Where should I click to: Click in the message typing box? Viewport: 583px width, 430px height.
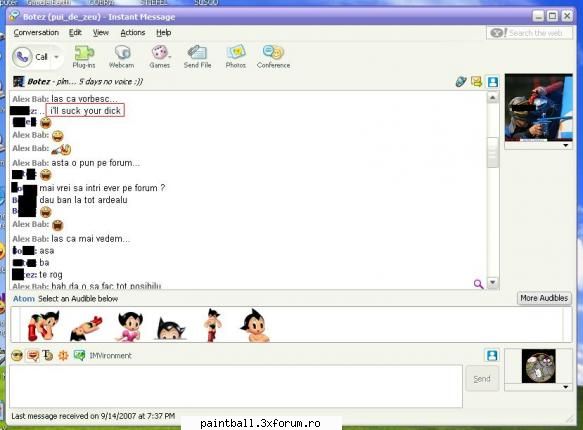click(x=236, y=386)
